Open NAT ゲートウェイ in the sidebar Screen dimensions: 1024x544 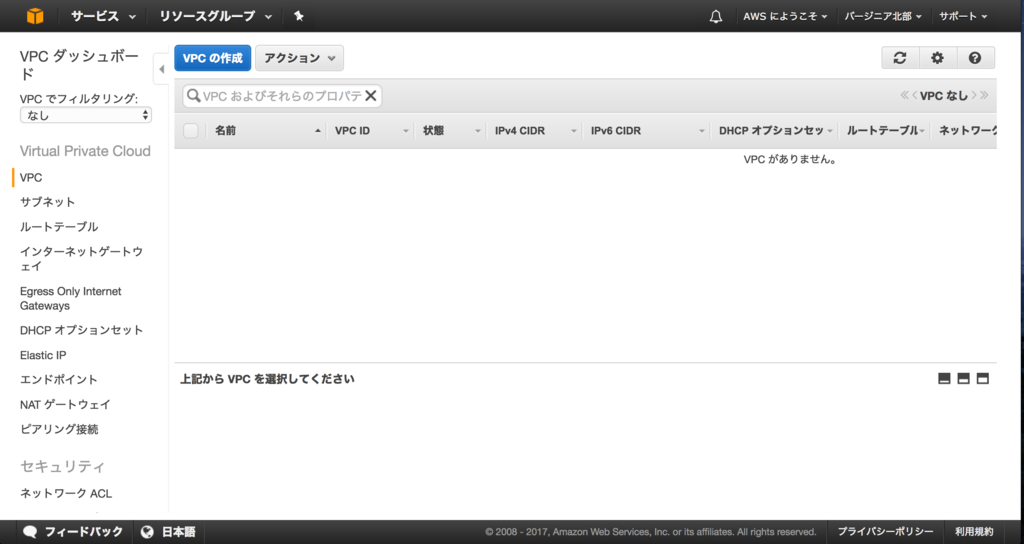(x=65, y=404)
